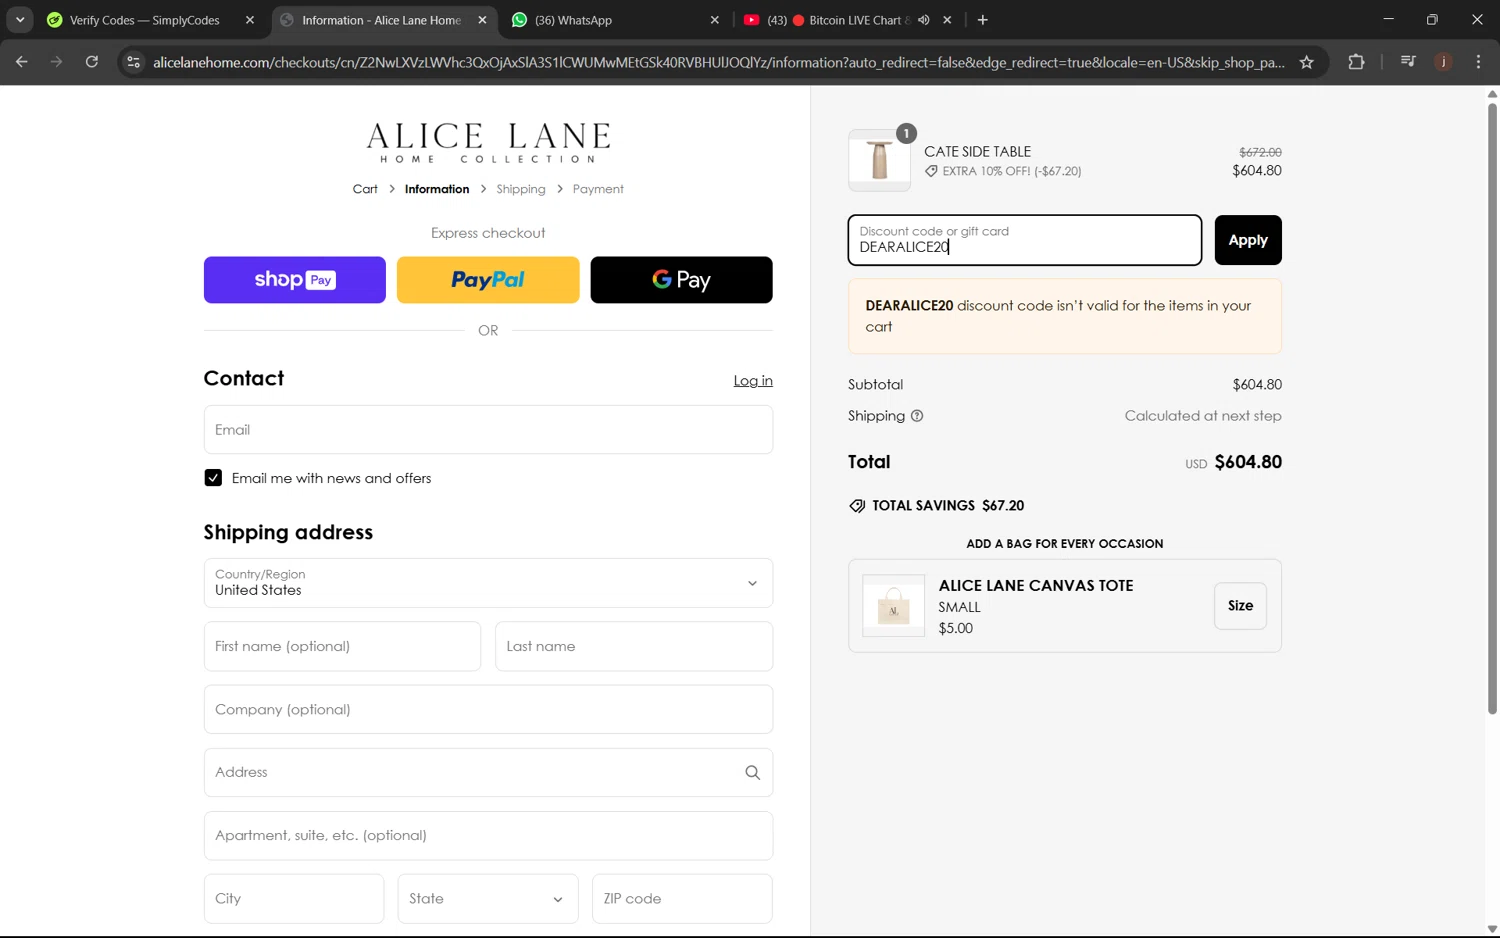Focus the City field
The width and height of the screenshot is (1500, 938).
click(294, 898)
